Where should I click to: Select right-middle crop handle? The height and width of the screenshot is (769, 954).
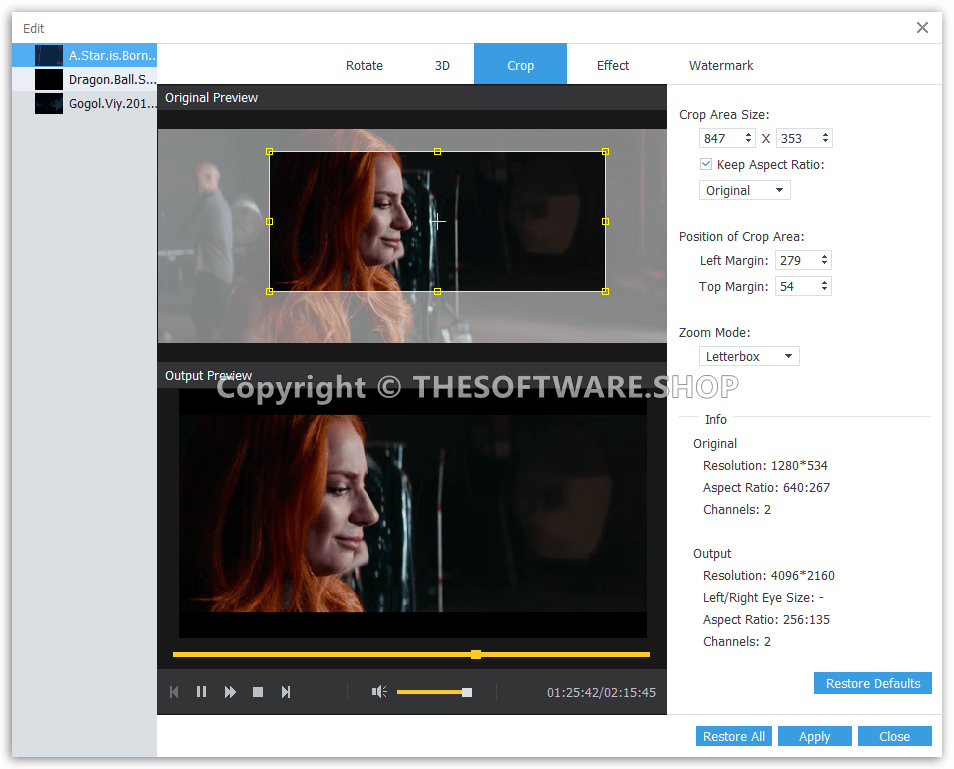[605, 221]
